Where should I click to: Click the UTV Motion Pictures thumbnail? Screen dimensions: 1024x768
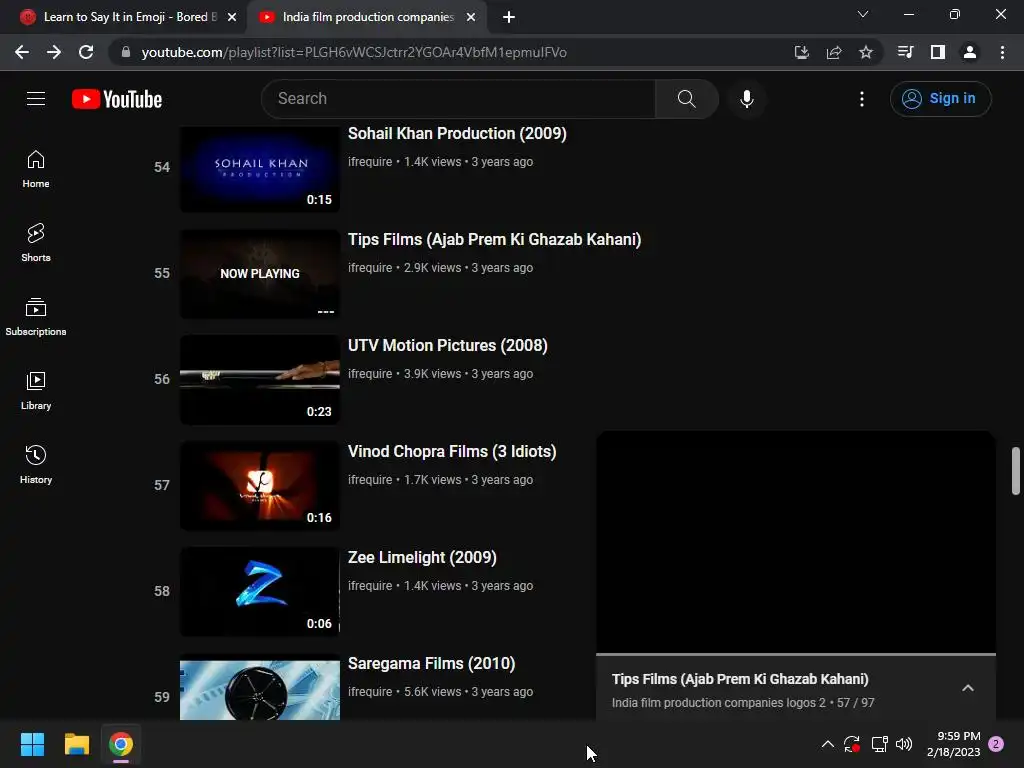[260, 379]
